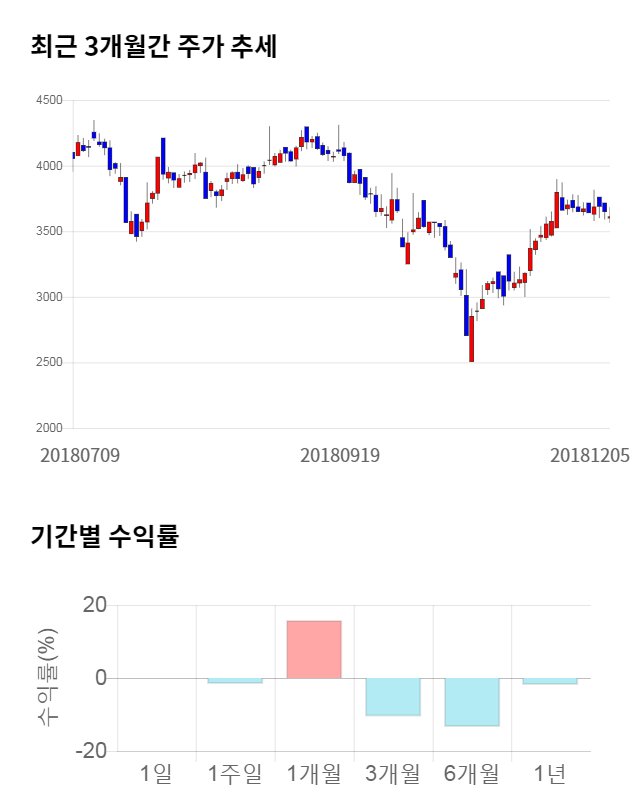This screenshot has width=640, height=810.
Task: Select the 3개월 period label
Action: click(x=393, y=773)
